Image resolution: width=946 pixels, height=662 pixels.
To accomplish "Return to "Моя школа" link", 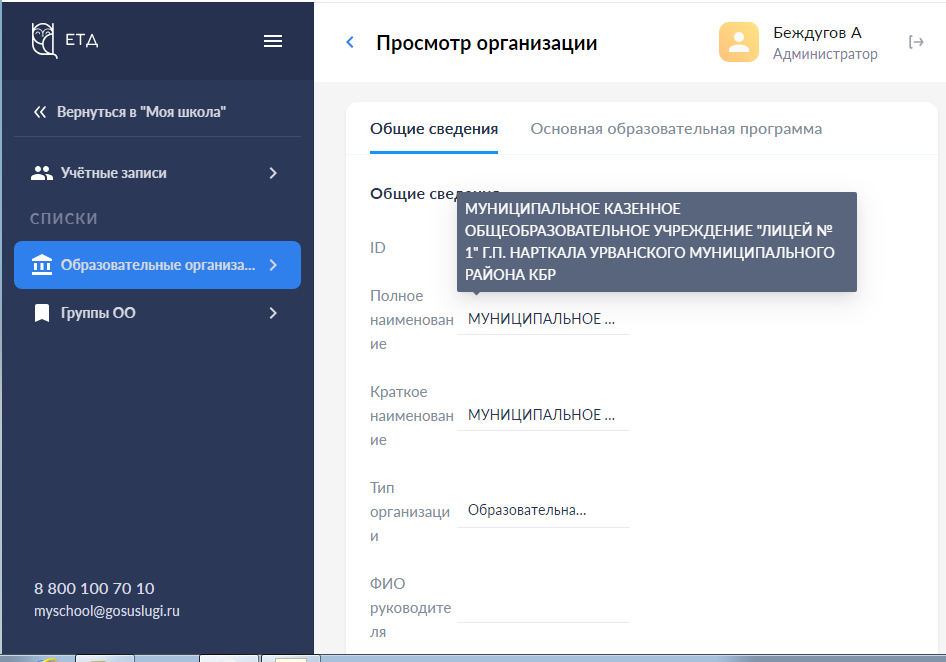I will 141,112.
